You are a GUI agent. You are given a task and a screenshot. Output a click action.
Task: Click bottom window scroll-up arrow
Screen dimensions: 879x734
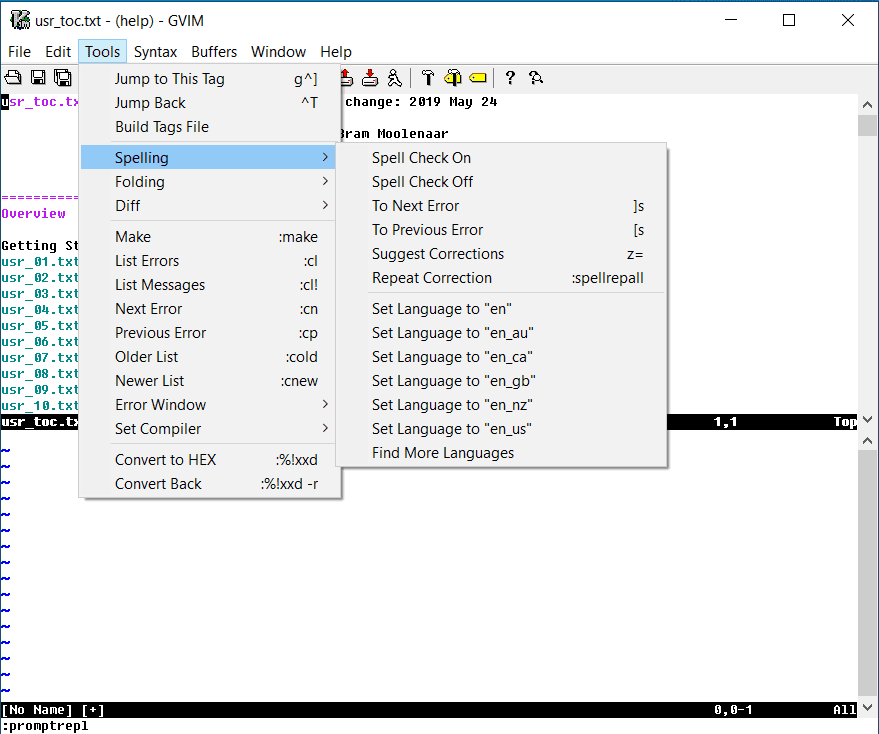[867, 441]
